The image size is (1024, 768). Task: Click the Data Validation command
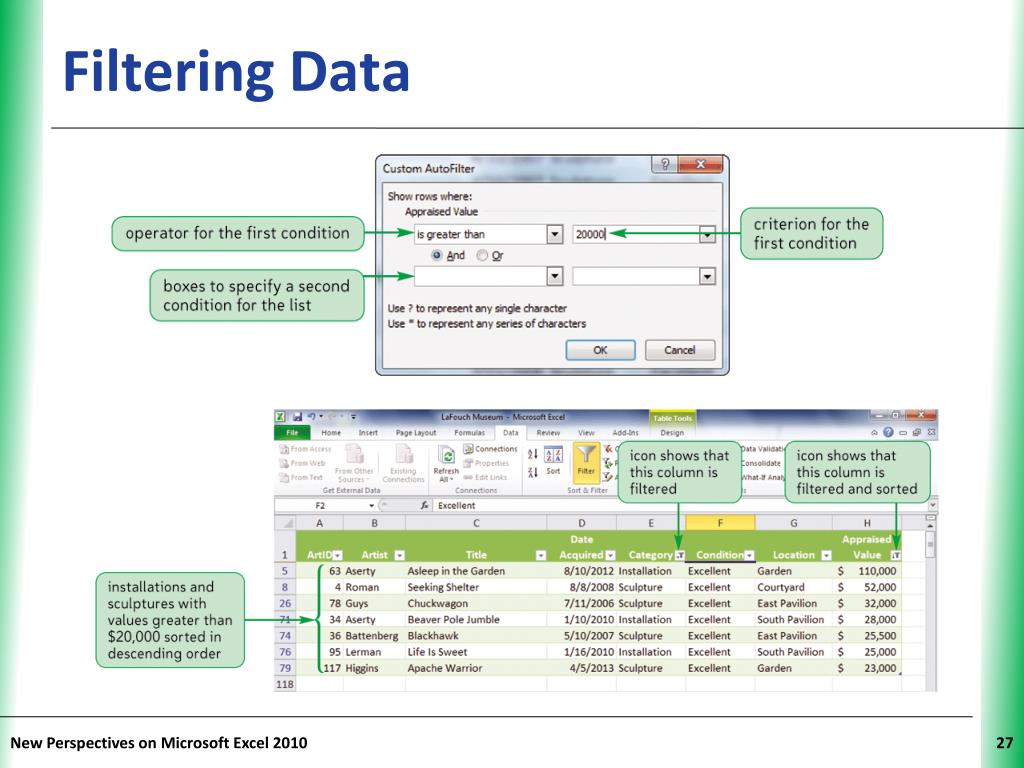[762, 449]
